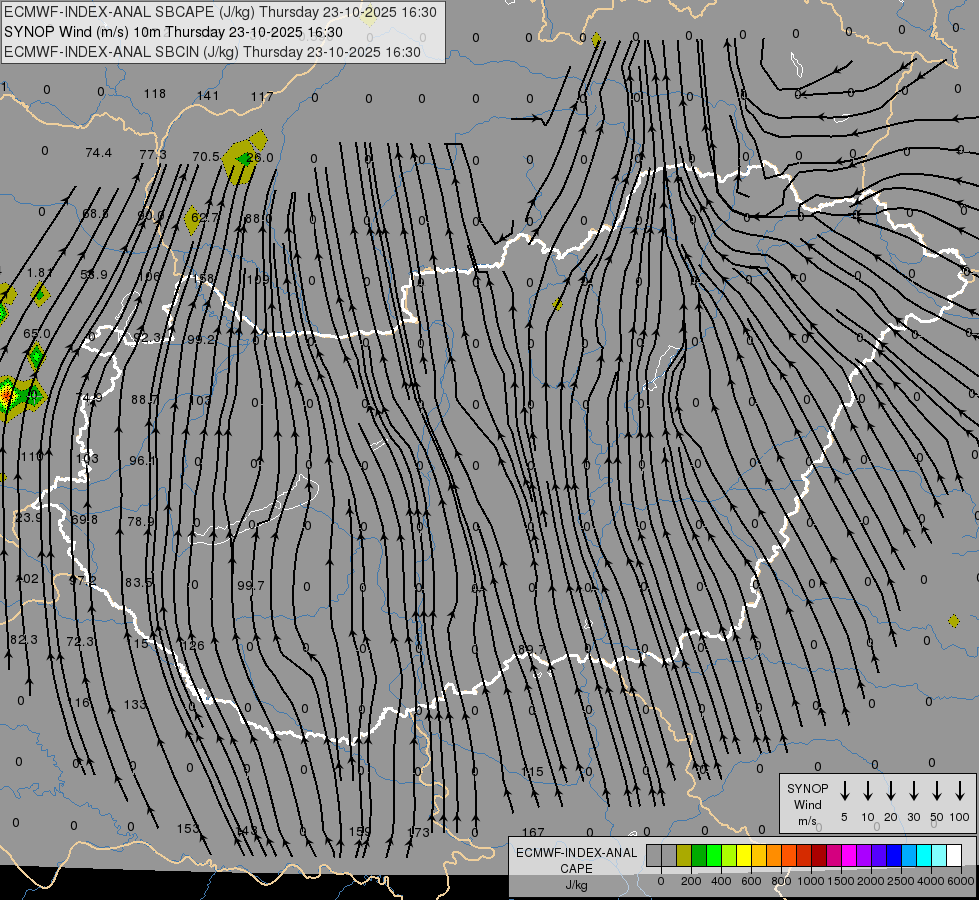The image size is (979, 900).
Task: Click the J/kg unit label in legend
Action: [576, 885]
